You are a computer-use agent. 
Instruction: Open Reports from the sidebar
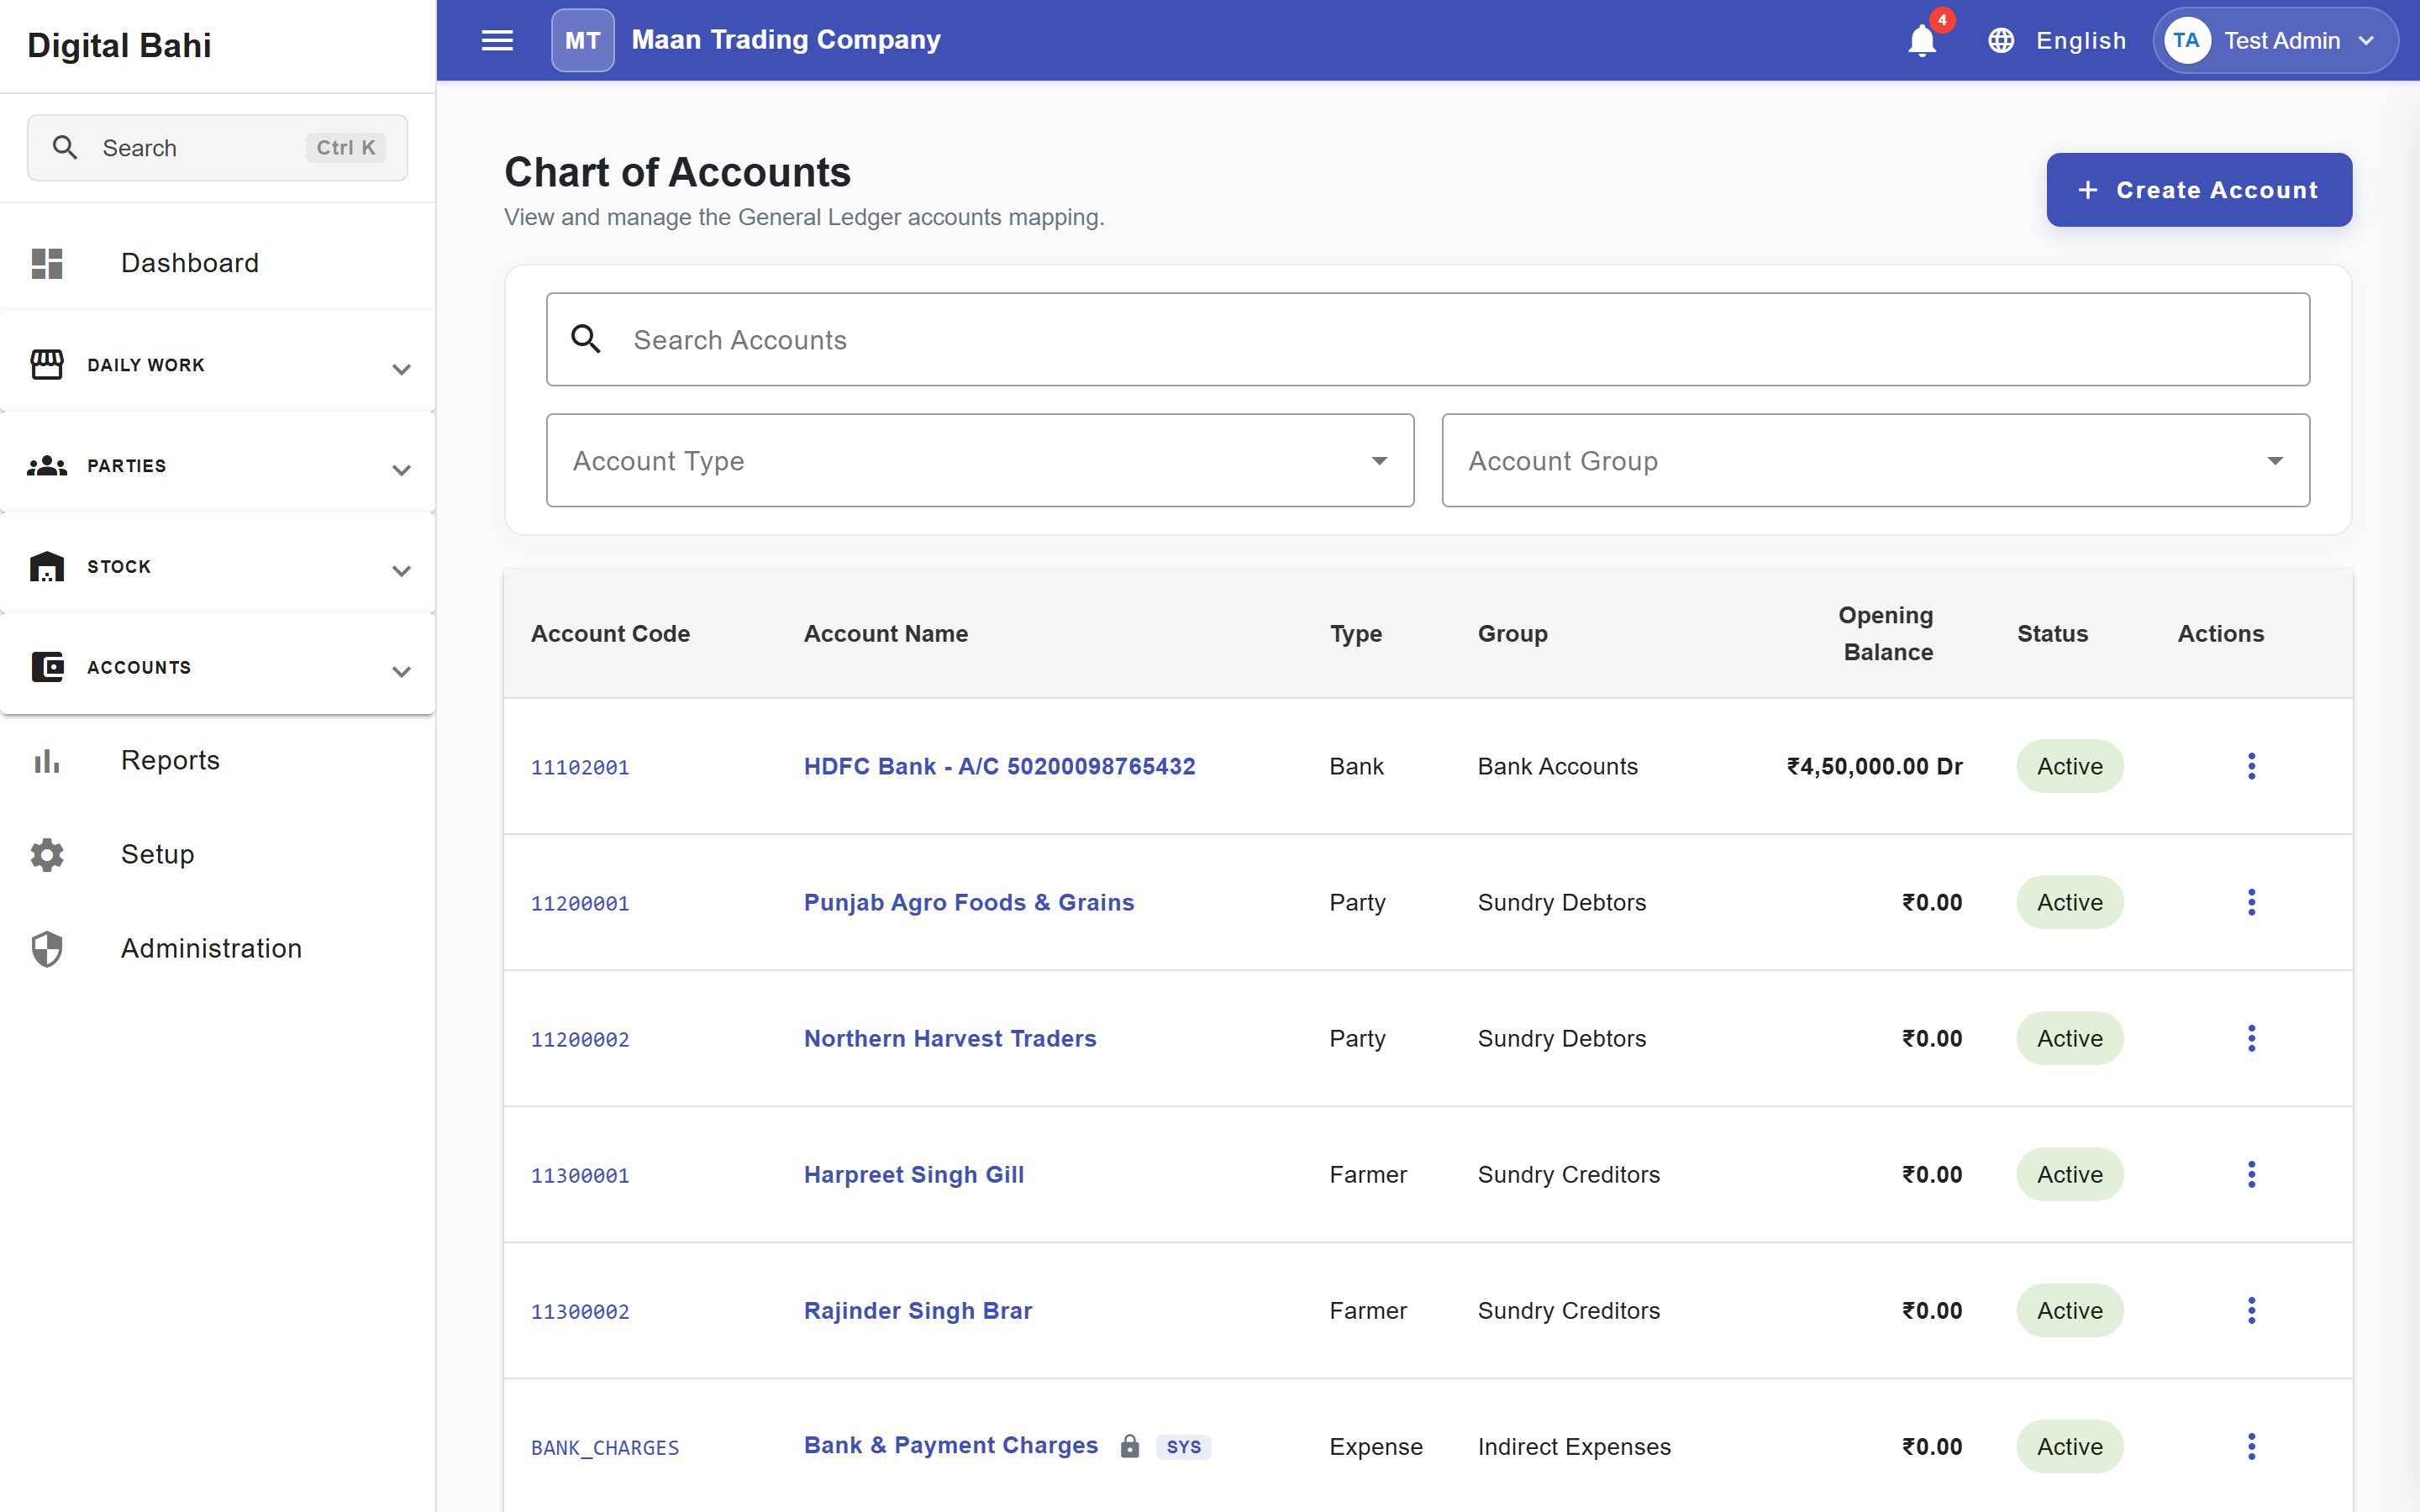[x=217, y=761]
